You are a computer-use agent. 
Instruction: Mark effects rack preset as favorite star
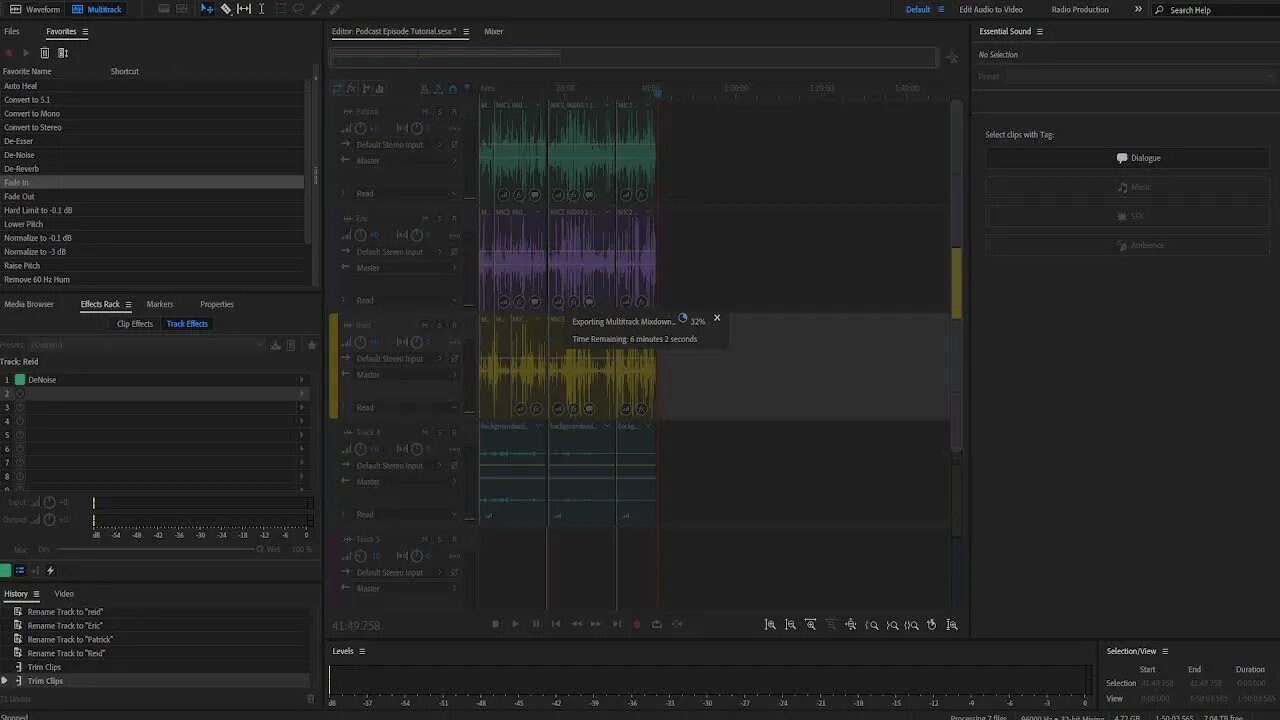coord(312,345)
